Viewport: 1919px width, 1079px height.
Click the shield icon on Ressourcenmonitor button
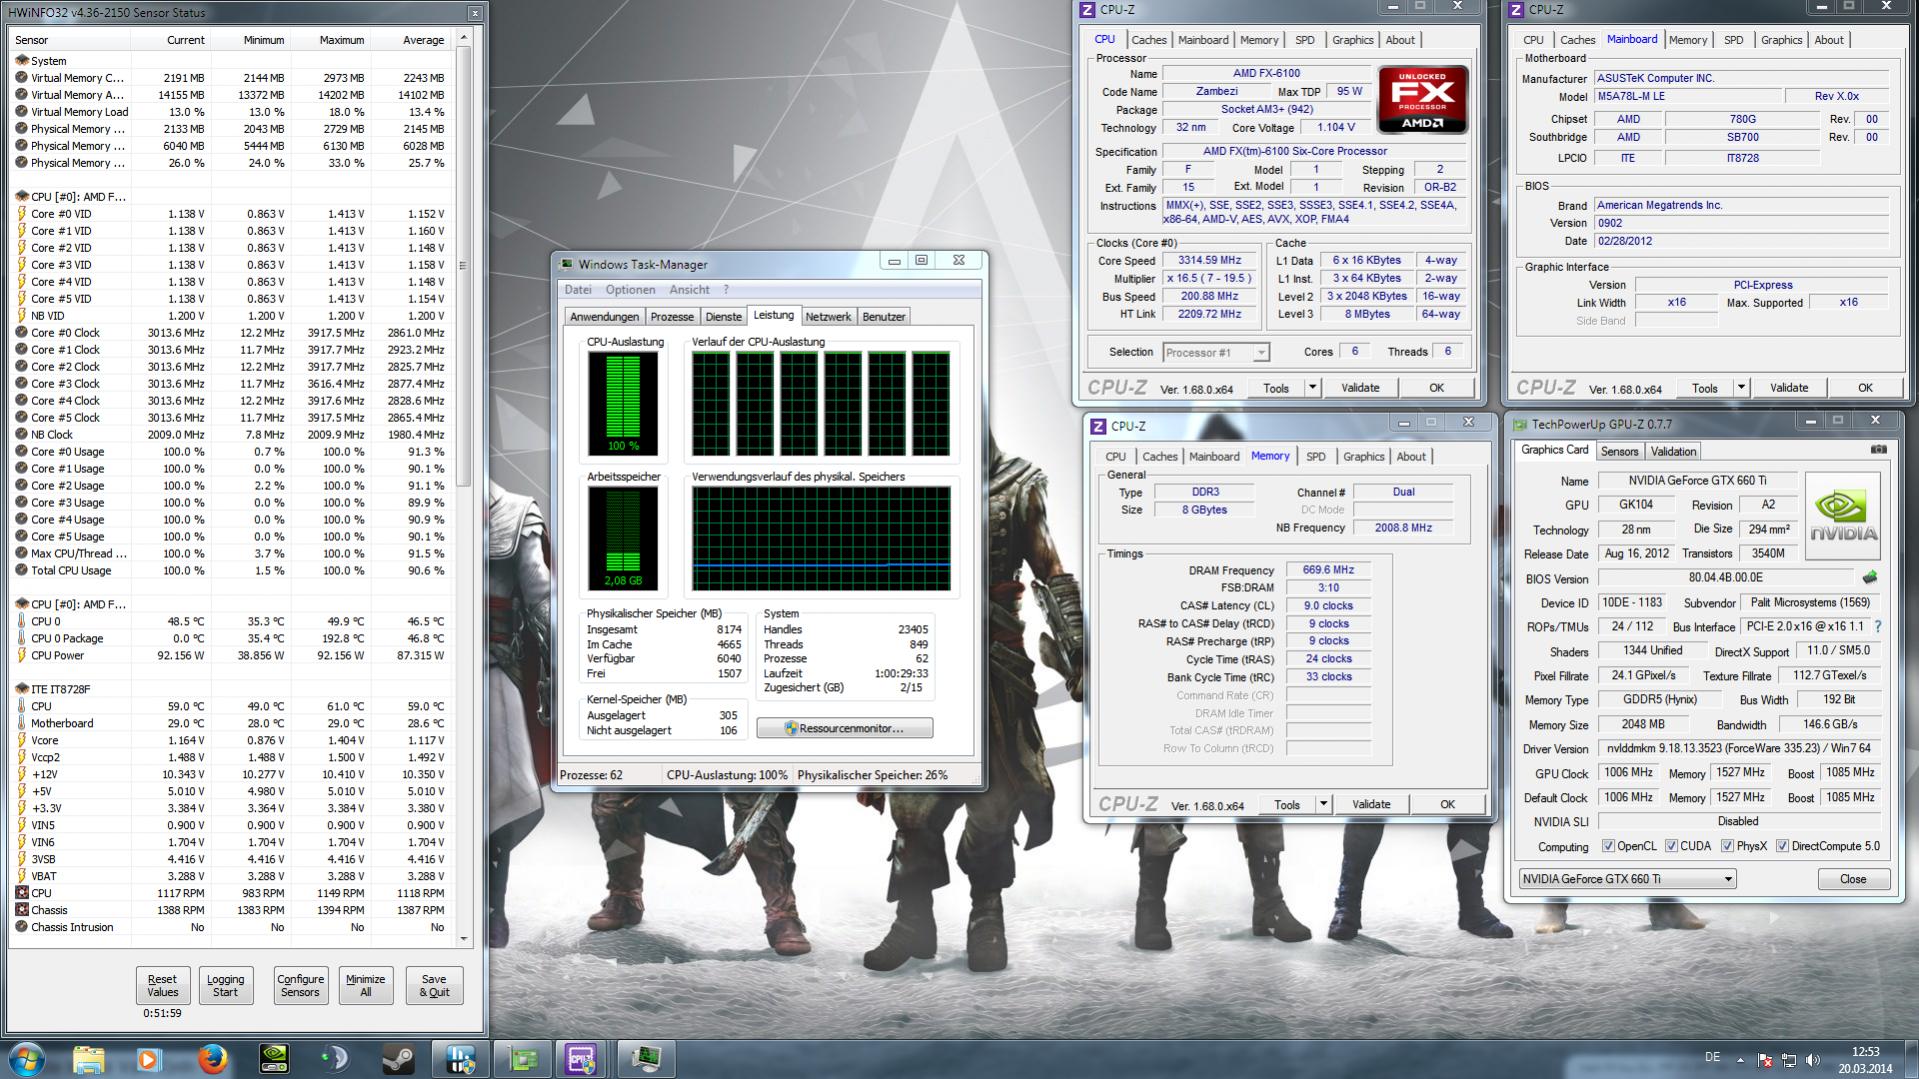tap(791, 728)
